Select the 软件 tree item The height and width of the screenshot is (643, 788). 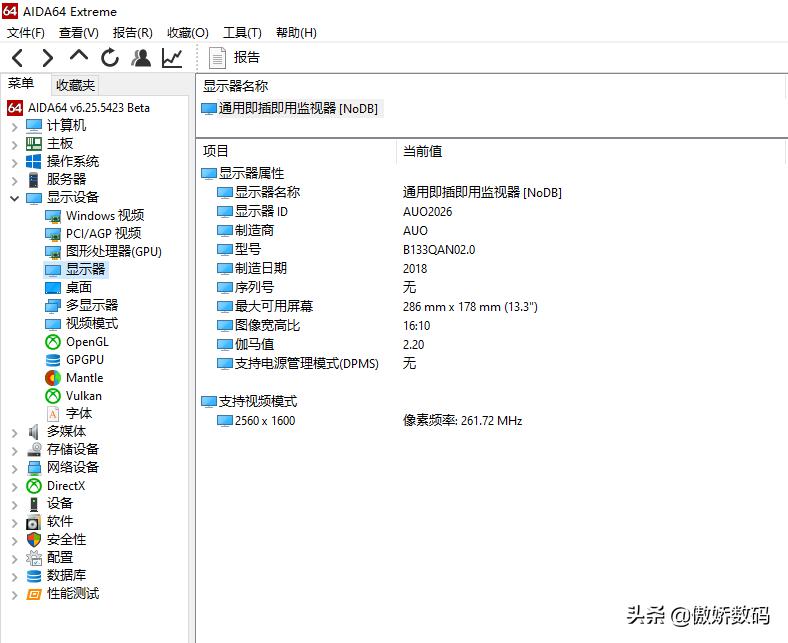point(60,522)
